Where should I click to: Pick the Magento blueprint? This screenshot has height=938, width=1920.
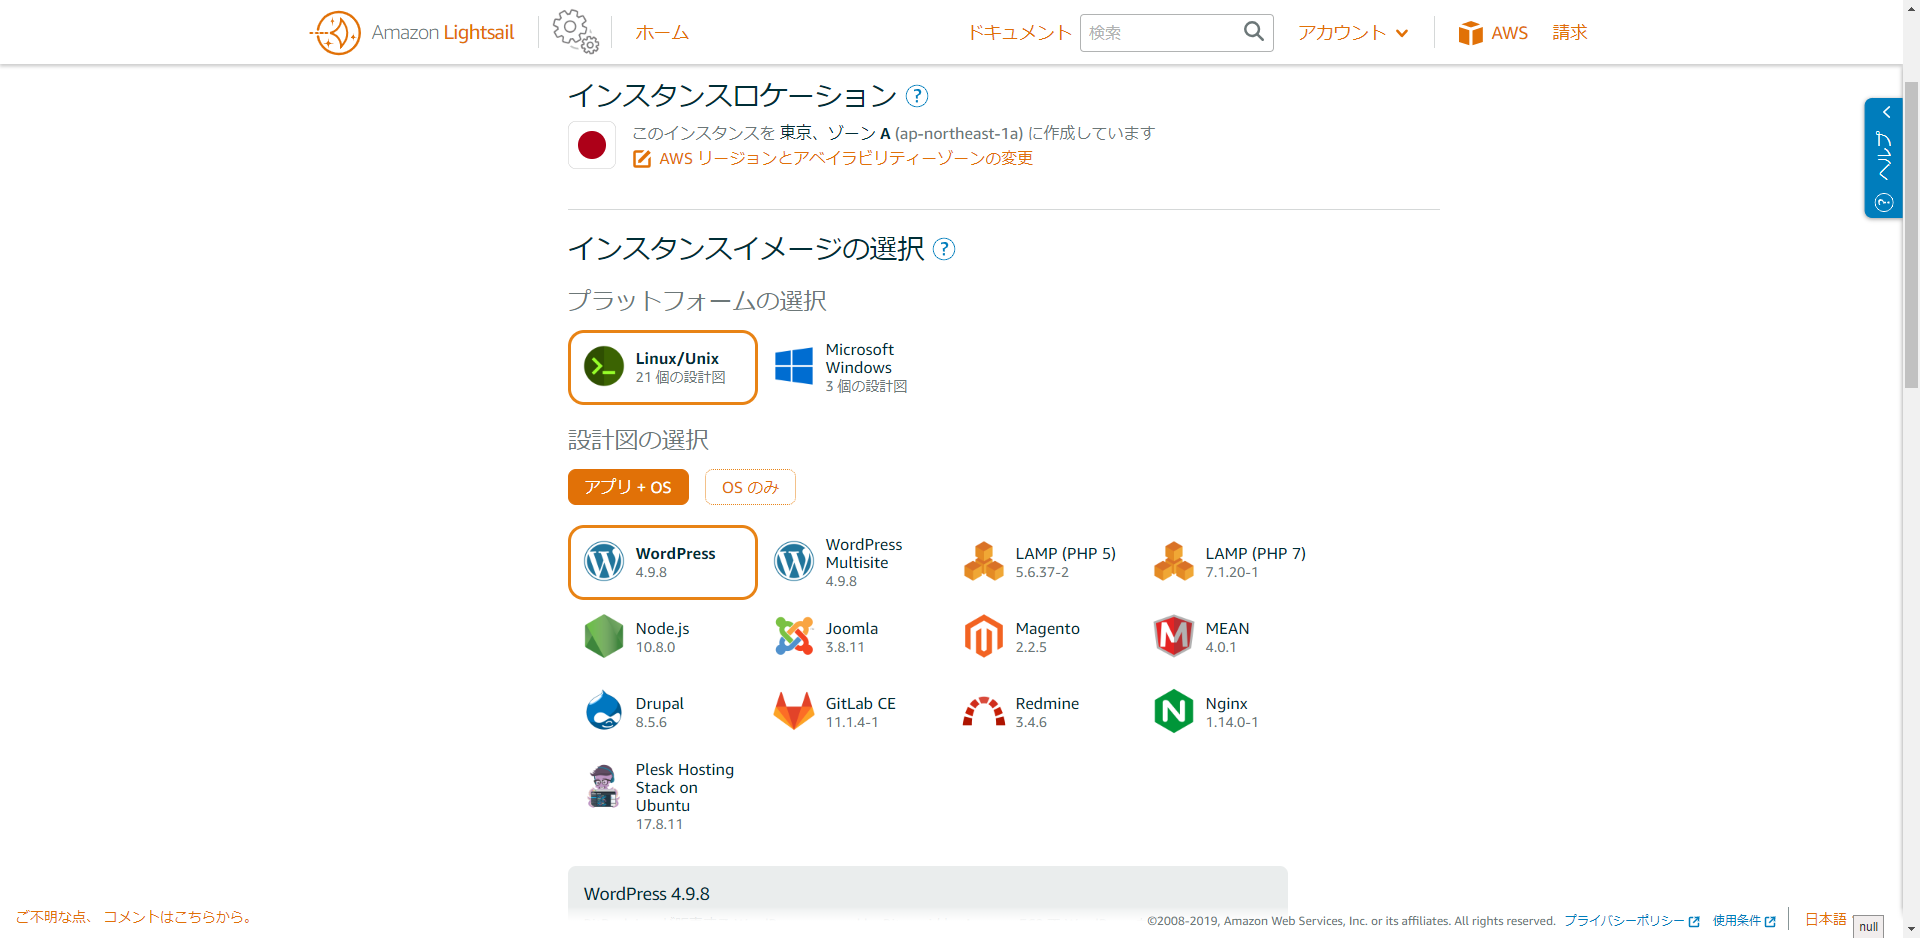click(1043, 637)
